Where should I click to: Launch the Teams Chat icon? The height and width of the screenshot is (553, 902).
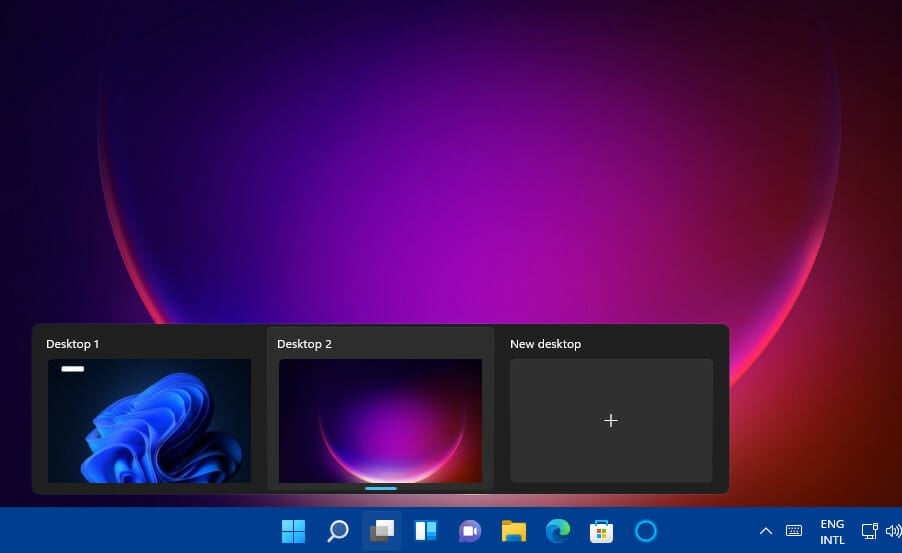click(469, 531)
